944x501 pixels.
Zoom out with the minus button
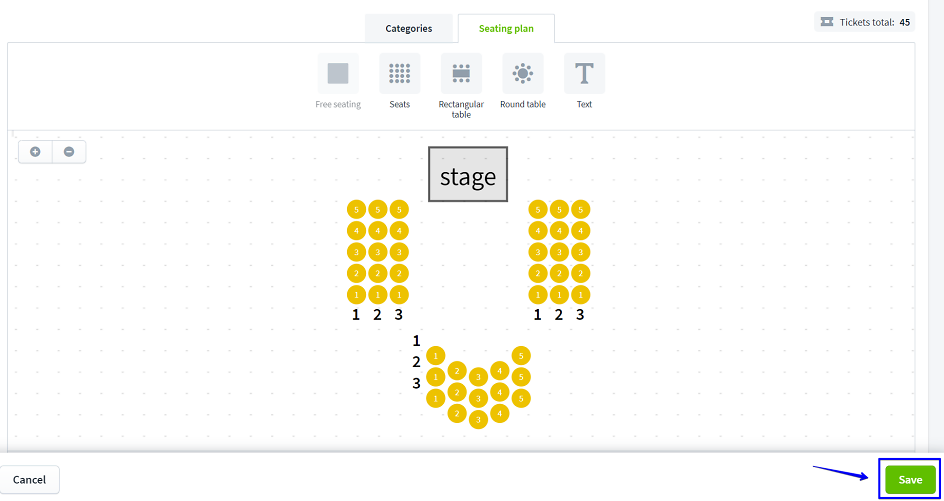tap(69, 152)
